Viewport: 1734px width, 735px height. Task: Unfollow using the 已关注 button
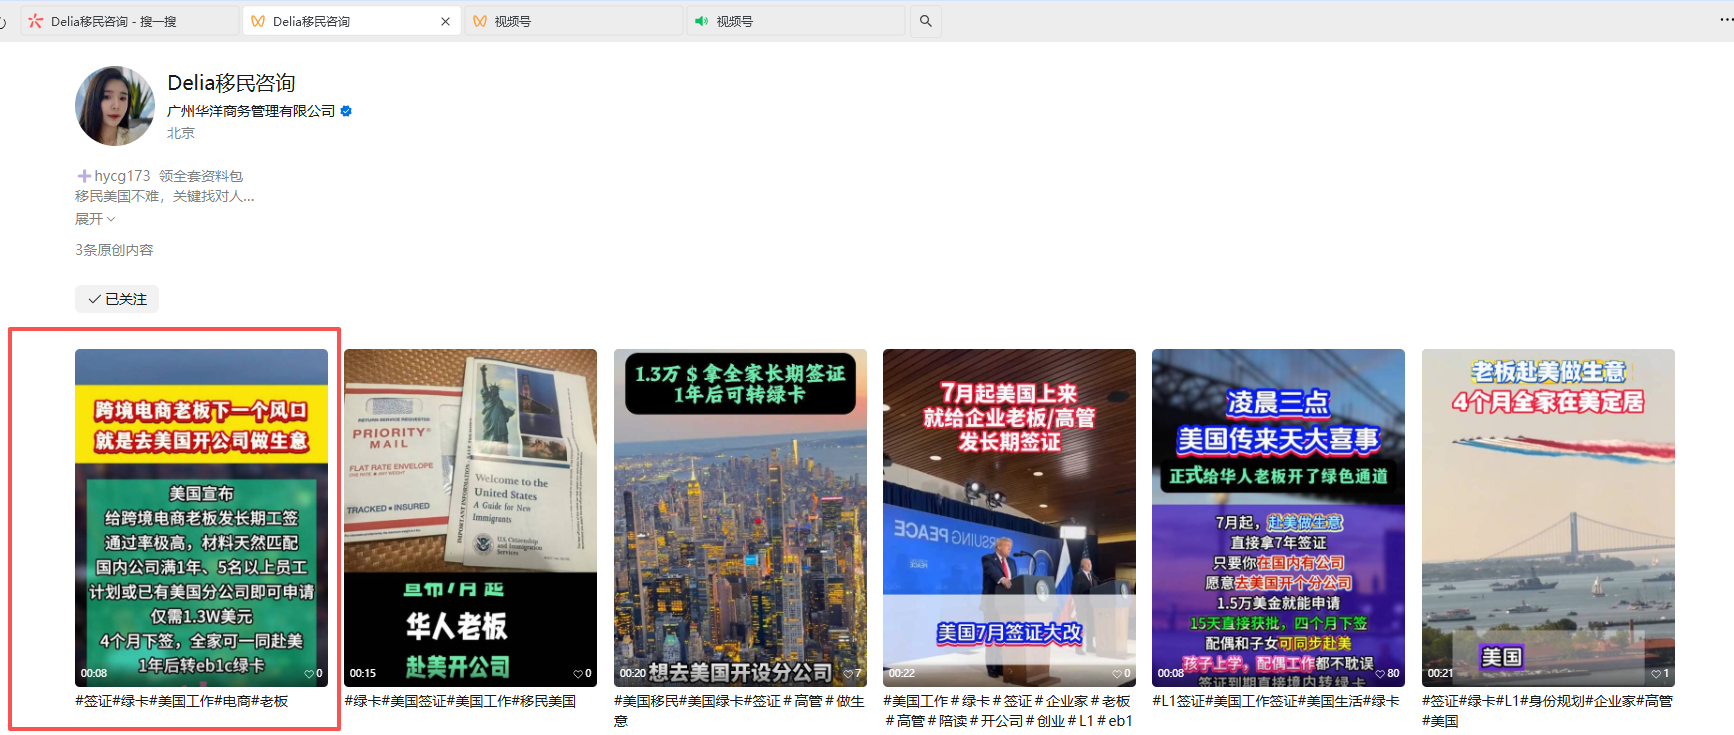(x=117, y=299)
